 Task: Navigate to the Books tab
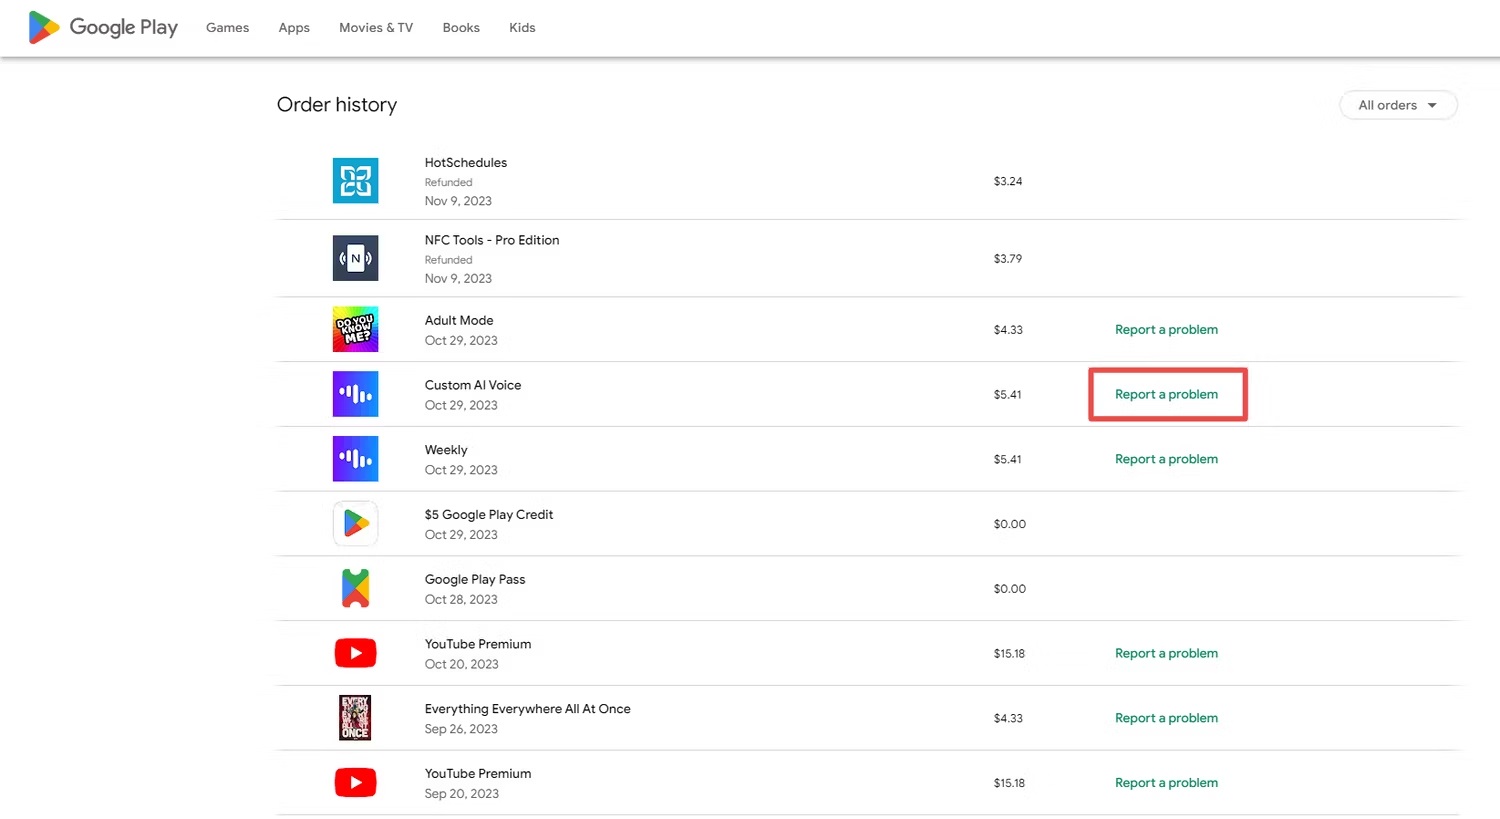[x=461, y=28]
